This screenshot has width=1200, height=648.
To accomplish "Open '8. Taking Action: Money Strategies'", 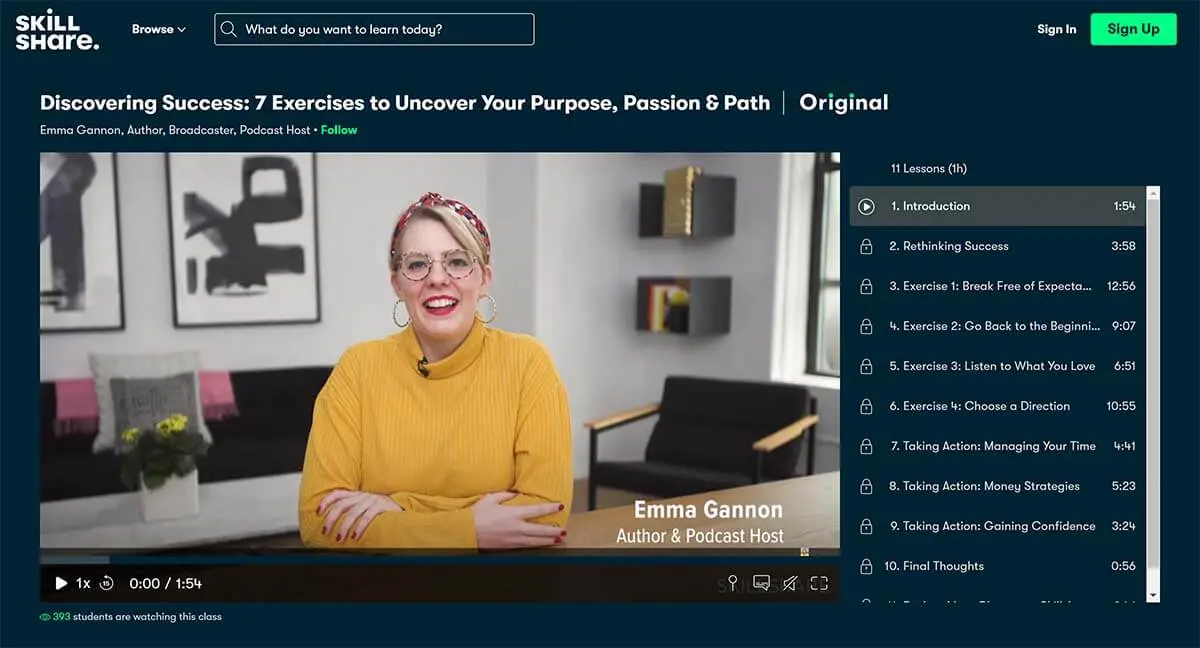I will click(x=998, y=486).
